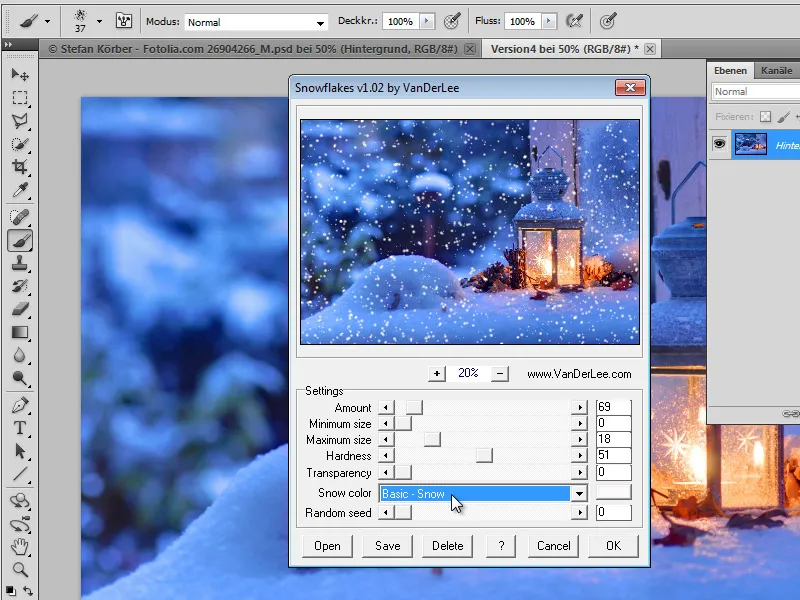Open layer blend mode Normal dropdown
Screen dimensions: 800x600
coord(756,92)
